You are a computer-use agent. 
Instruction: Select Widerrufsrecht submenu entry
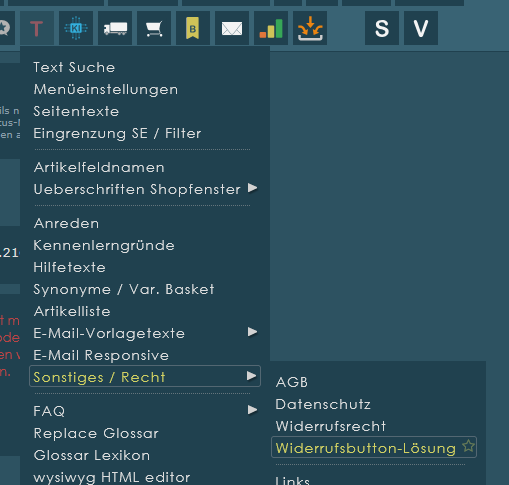[331, 426]
